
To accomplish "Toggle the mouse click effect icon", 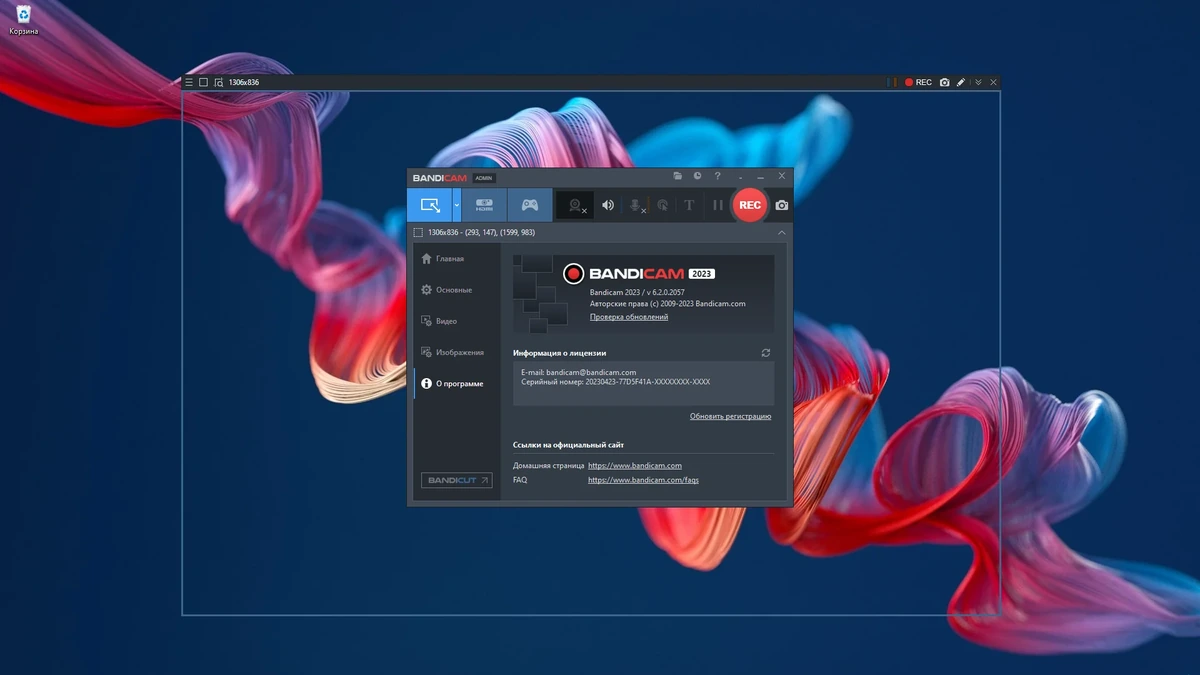I will (x=662, y=205).
